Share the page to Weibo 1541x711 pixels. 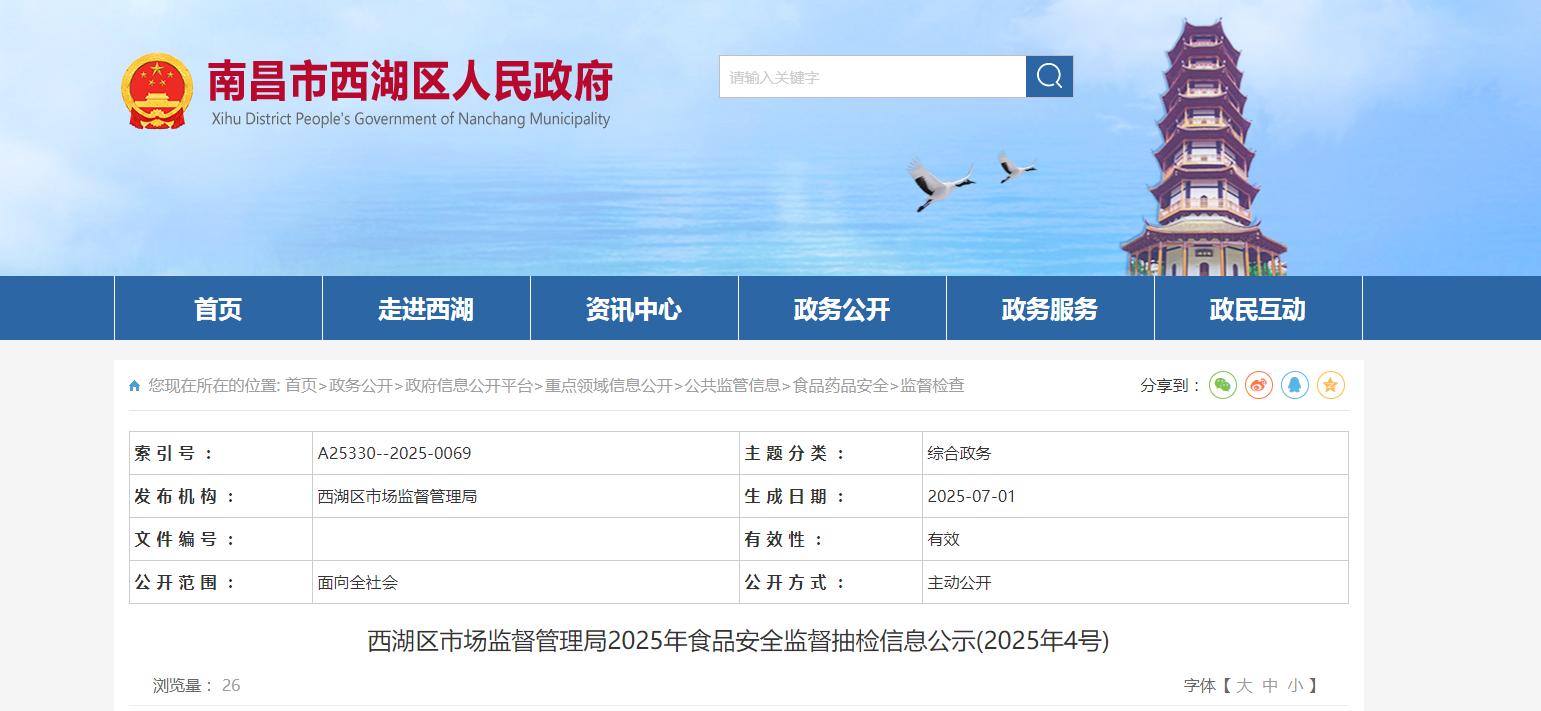coord(1259,385)
